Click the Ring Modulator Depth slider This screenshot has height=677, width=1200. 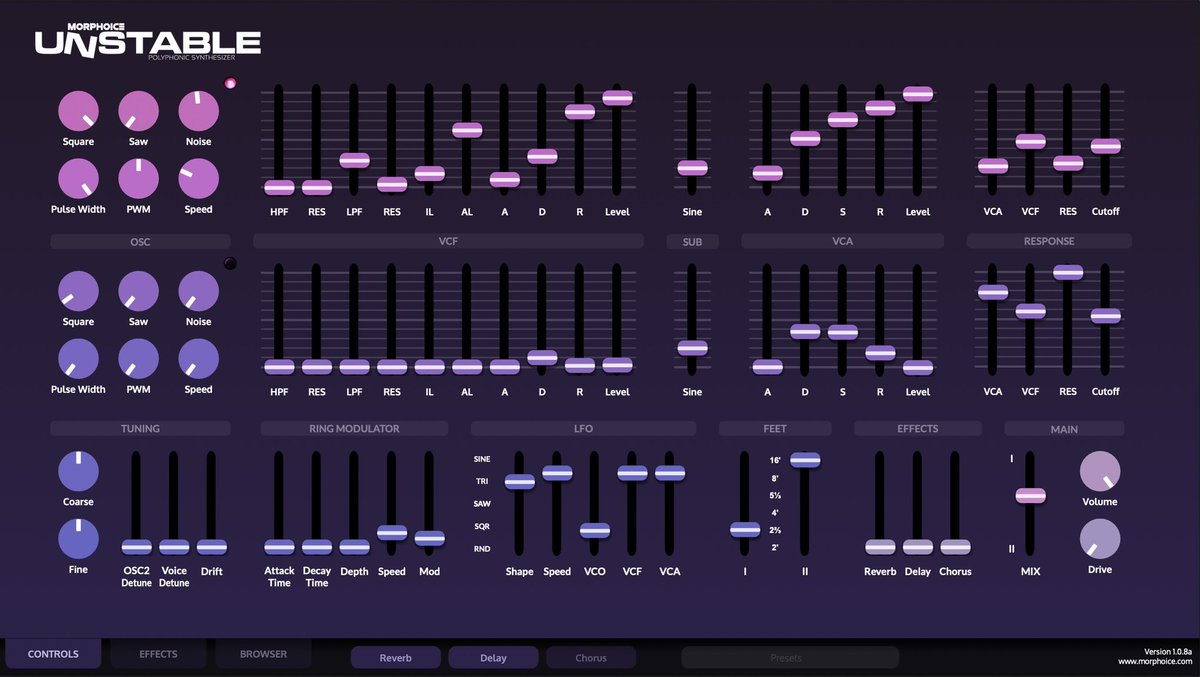click(354, 547)
